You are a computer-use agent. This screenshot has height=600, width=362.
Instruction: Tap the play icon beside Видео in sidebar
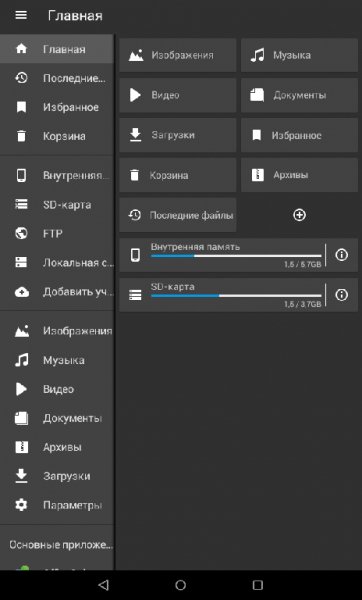(21, 389)
